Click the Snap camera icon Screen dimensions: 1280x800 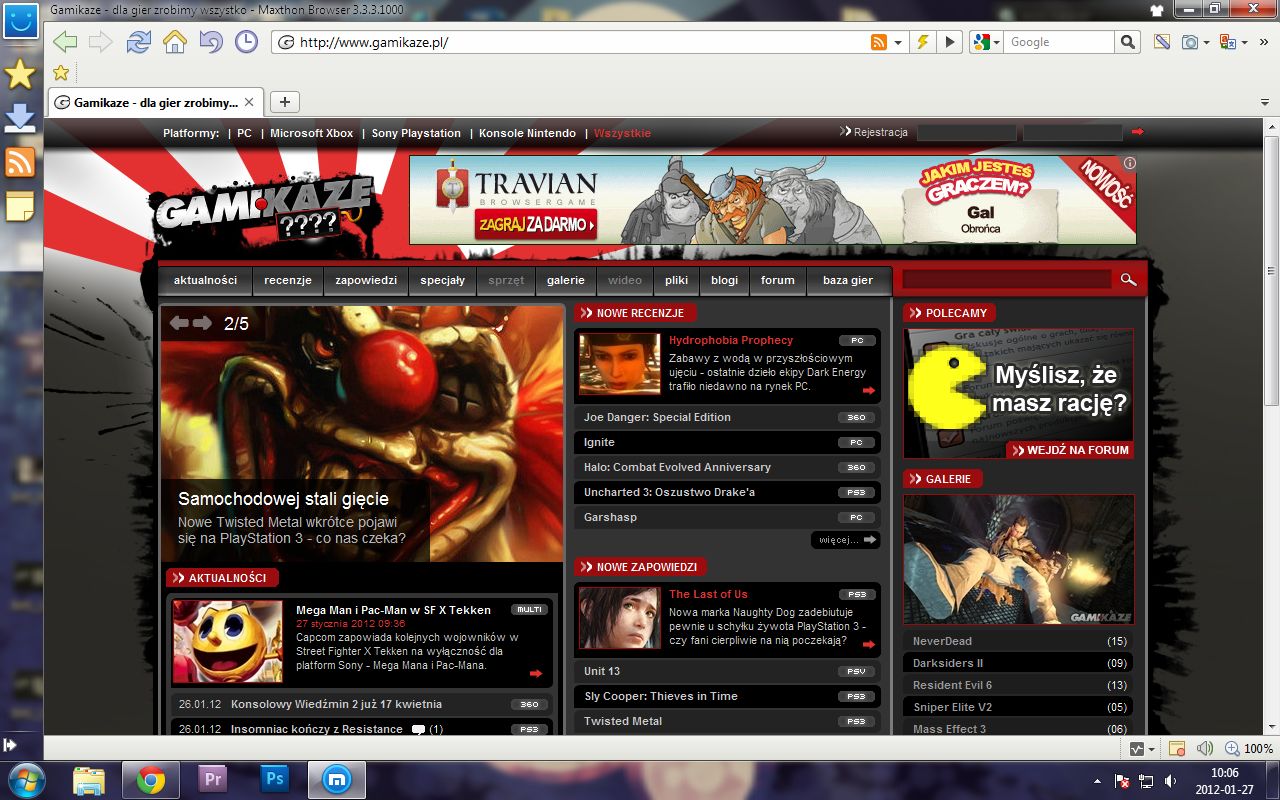(1190, 42)
